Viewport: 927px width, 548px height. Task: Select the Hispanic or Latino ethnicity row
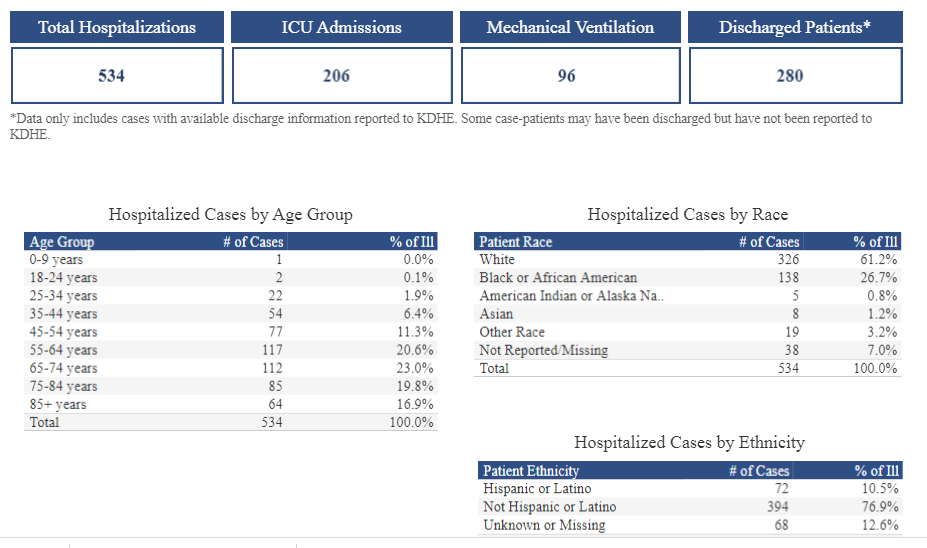click(x=536, y=489)
